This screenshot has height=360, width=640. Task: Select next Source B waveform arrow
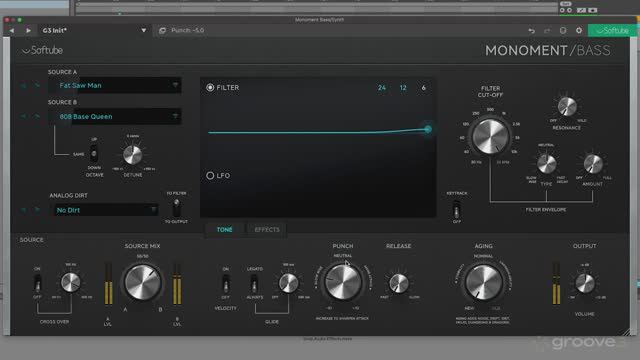coord(37,116)
